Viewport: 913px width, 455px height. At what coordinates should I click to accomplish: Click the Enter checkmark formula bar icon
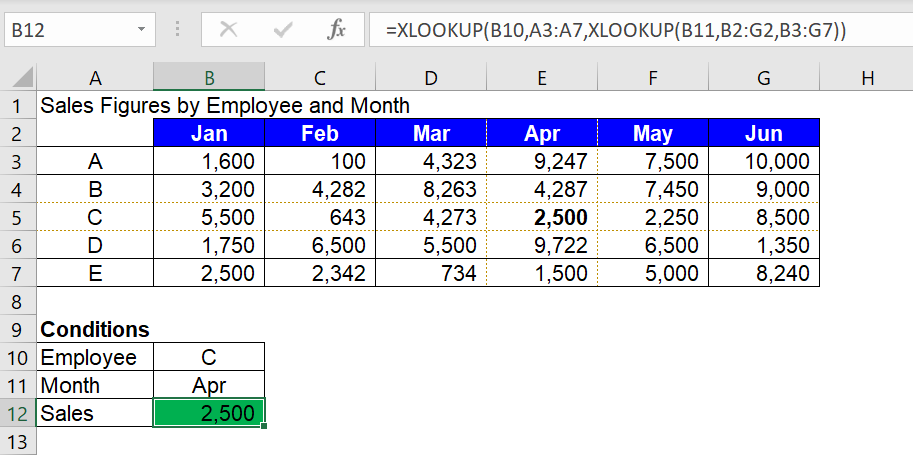tap(284, 30)
